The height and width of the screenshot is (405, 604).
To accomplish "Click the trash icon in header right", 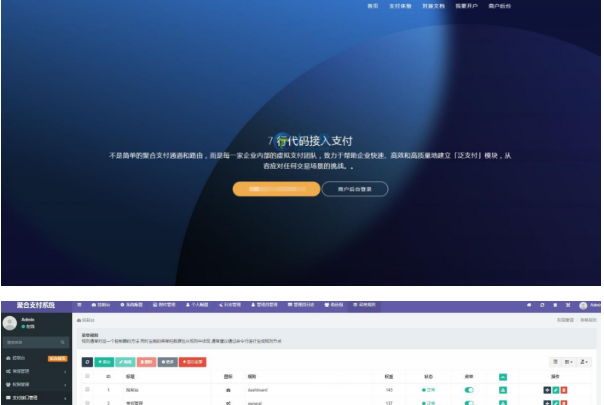I will [555, 305].
